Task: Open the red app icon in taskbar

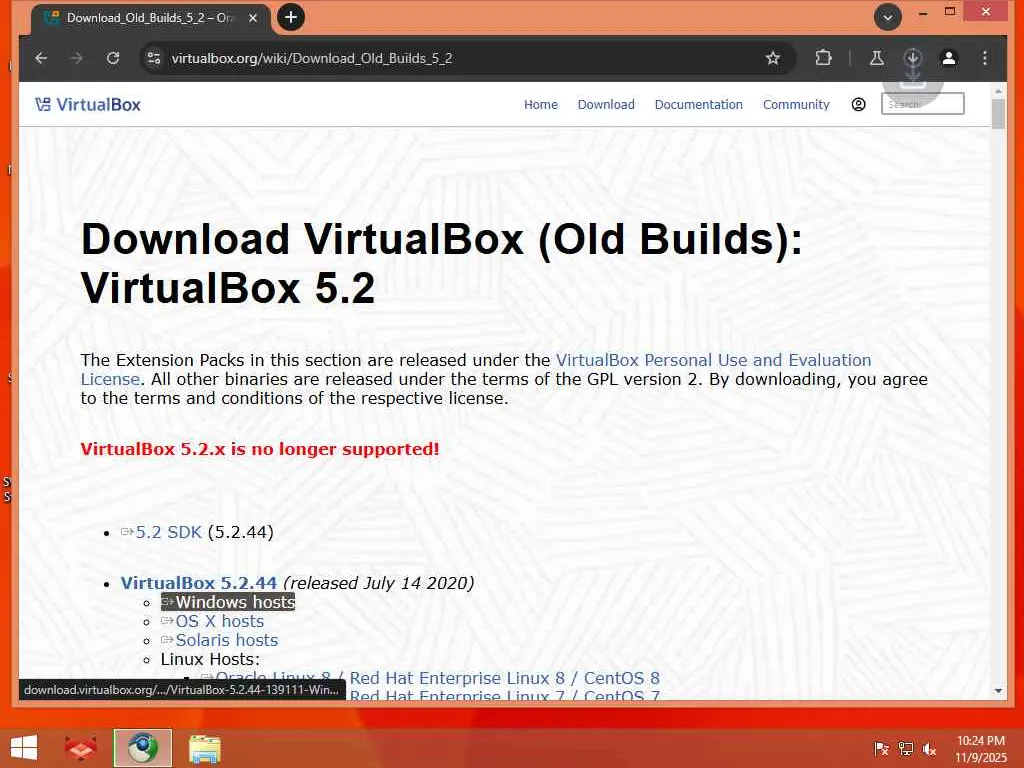Action: coord(81,748)
